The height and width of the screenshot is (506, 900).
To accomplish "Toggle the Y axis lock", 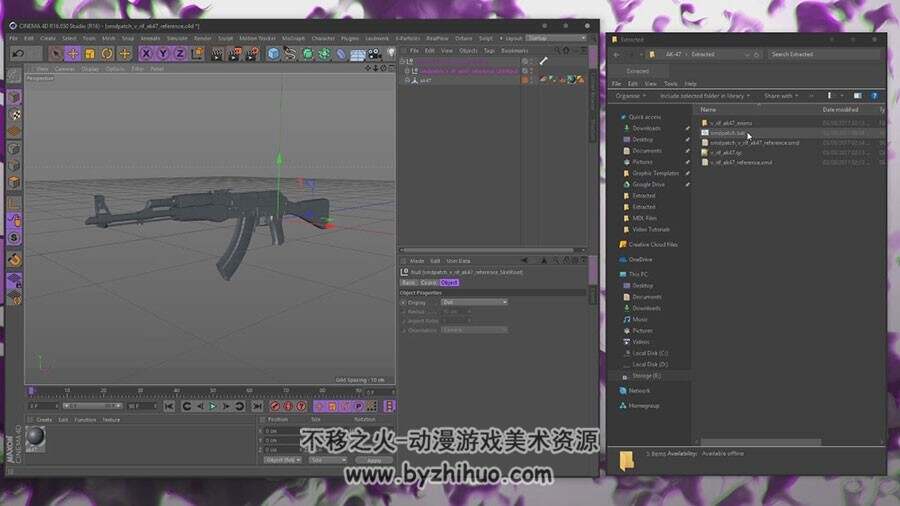I will tap(163, 53).
